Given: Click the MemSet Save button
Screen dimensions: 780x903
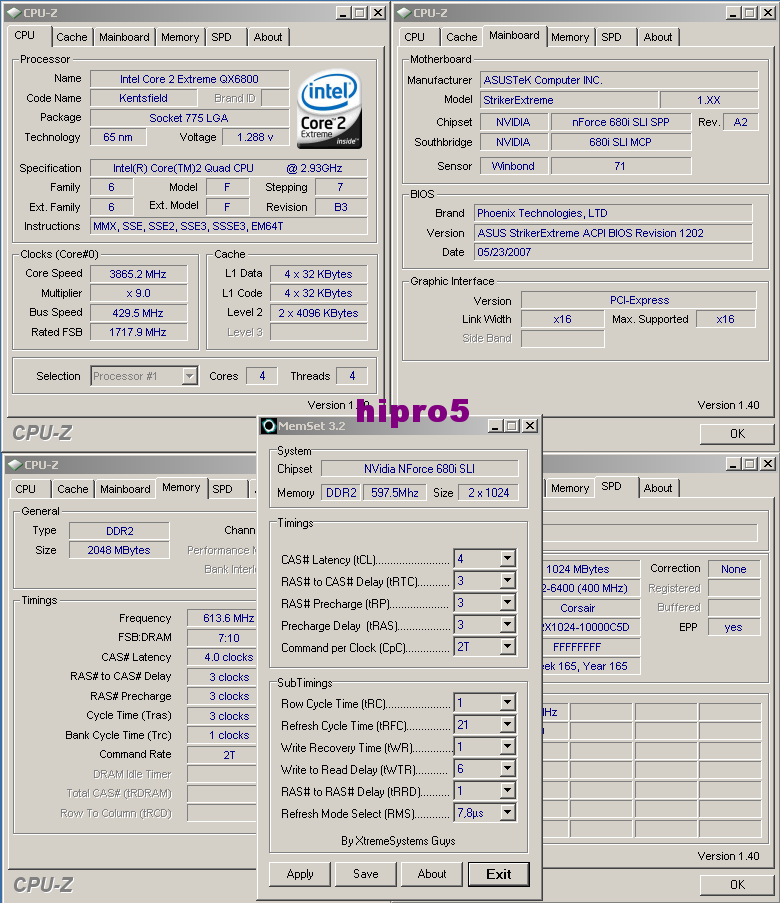Looking at the screenshot, I should 366,874.
